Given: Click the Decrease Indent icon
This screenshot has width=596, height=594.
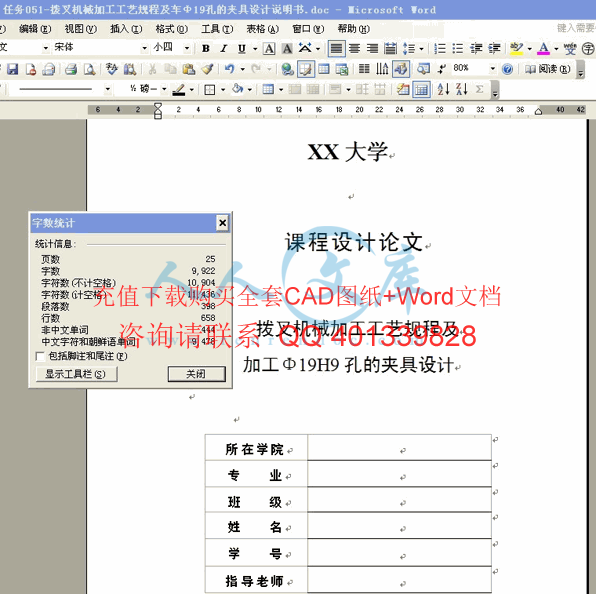Looking at the screenshot, I should pos(476,49).
